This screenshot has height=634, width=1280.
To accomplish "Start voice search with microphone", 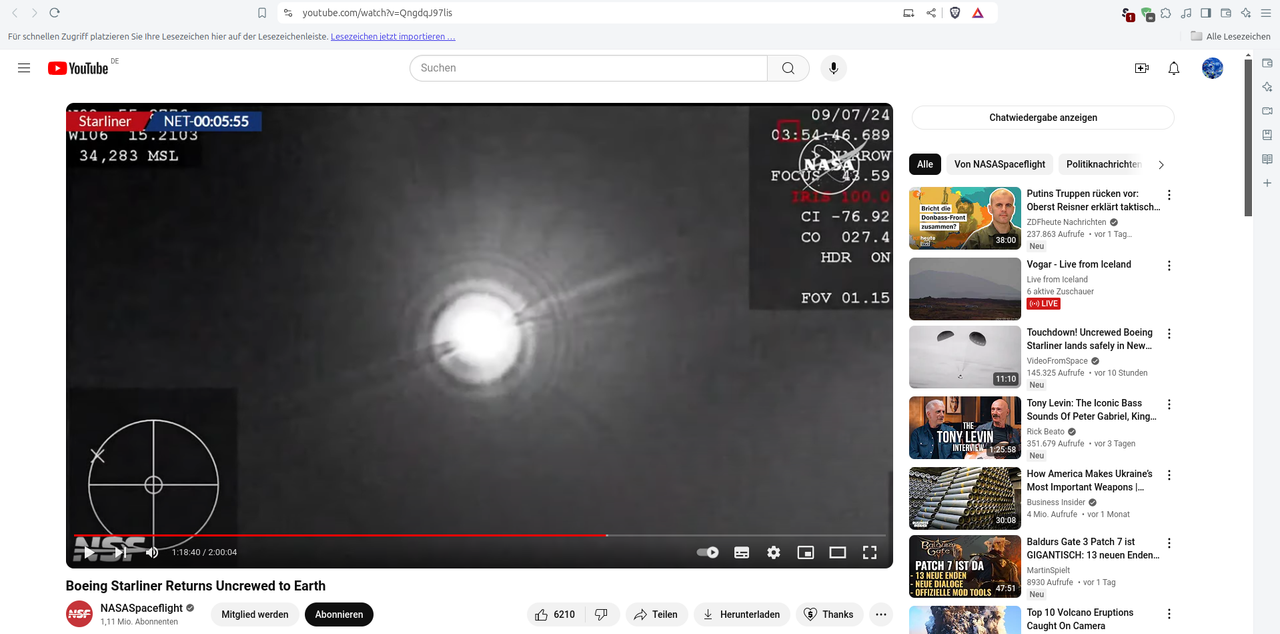I will (x=833, y=68).
